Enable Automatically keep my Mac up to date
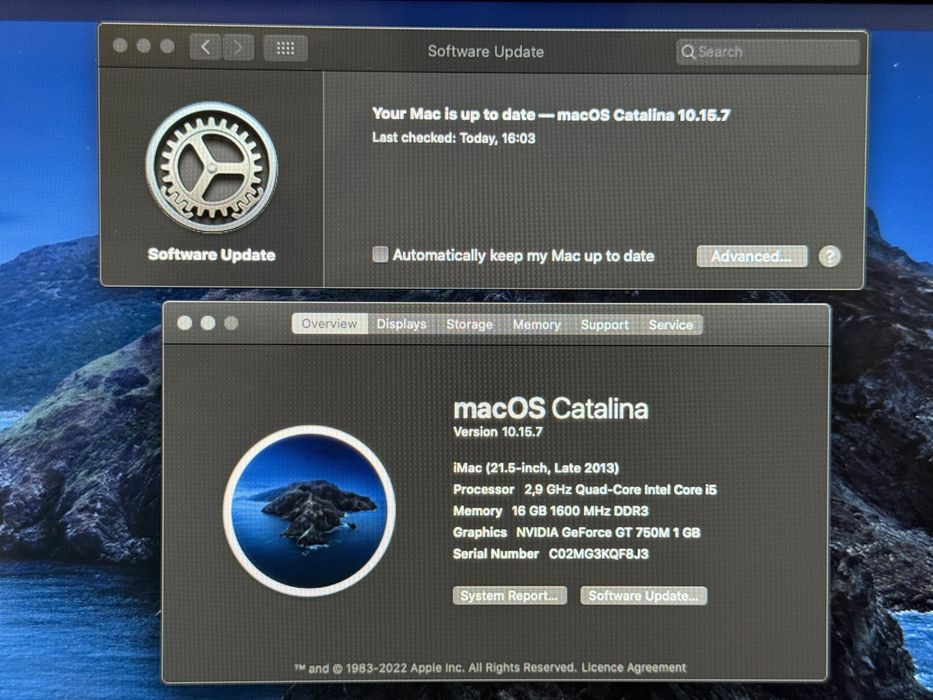Viewport: 933px width, 700px height. (380, 255)
